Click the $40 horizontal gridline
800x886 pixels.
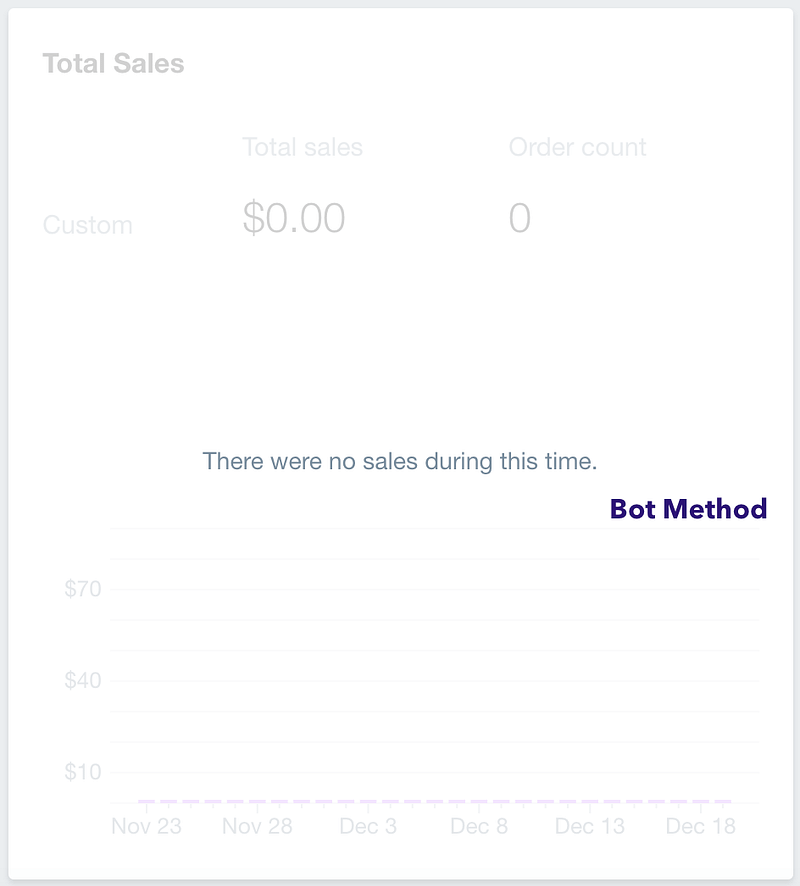434,681
